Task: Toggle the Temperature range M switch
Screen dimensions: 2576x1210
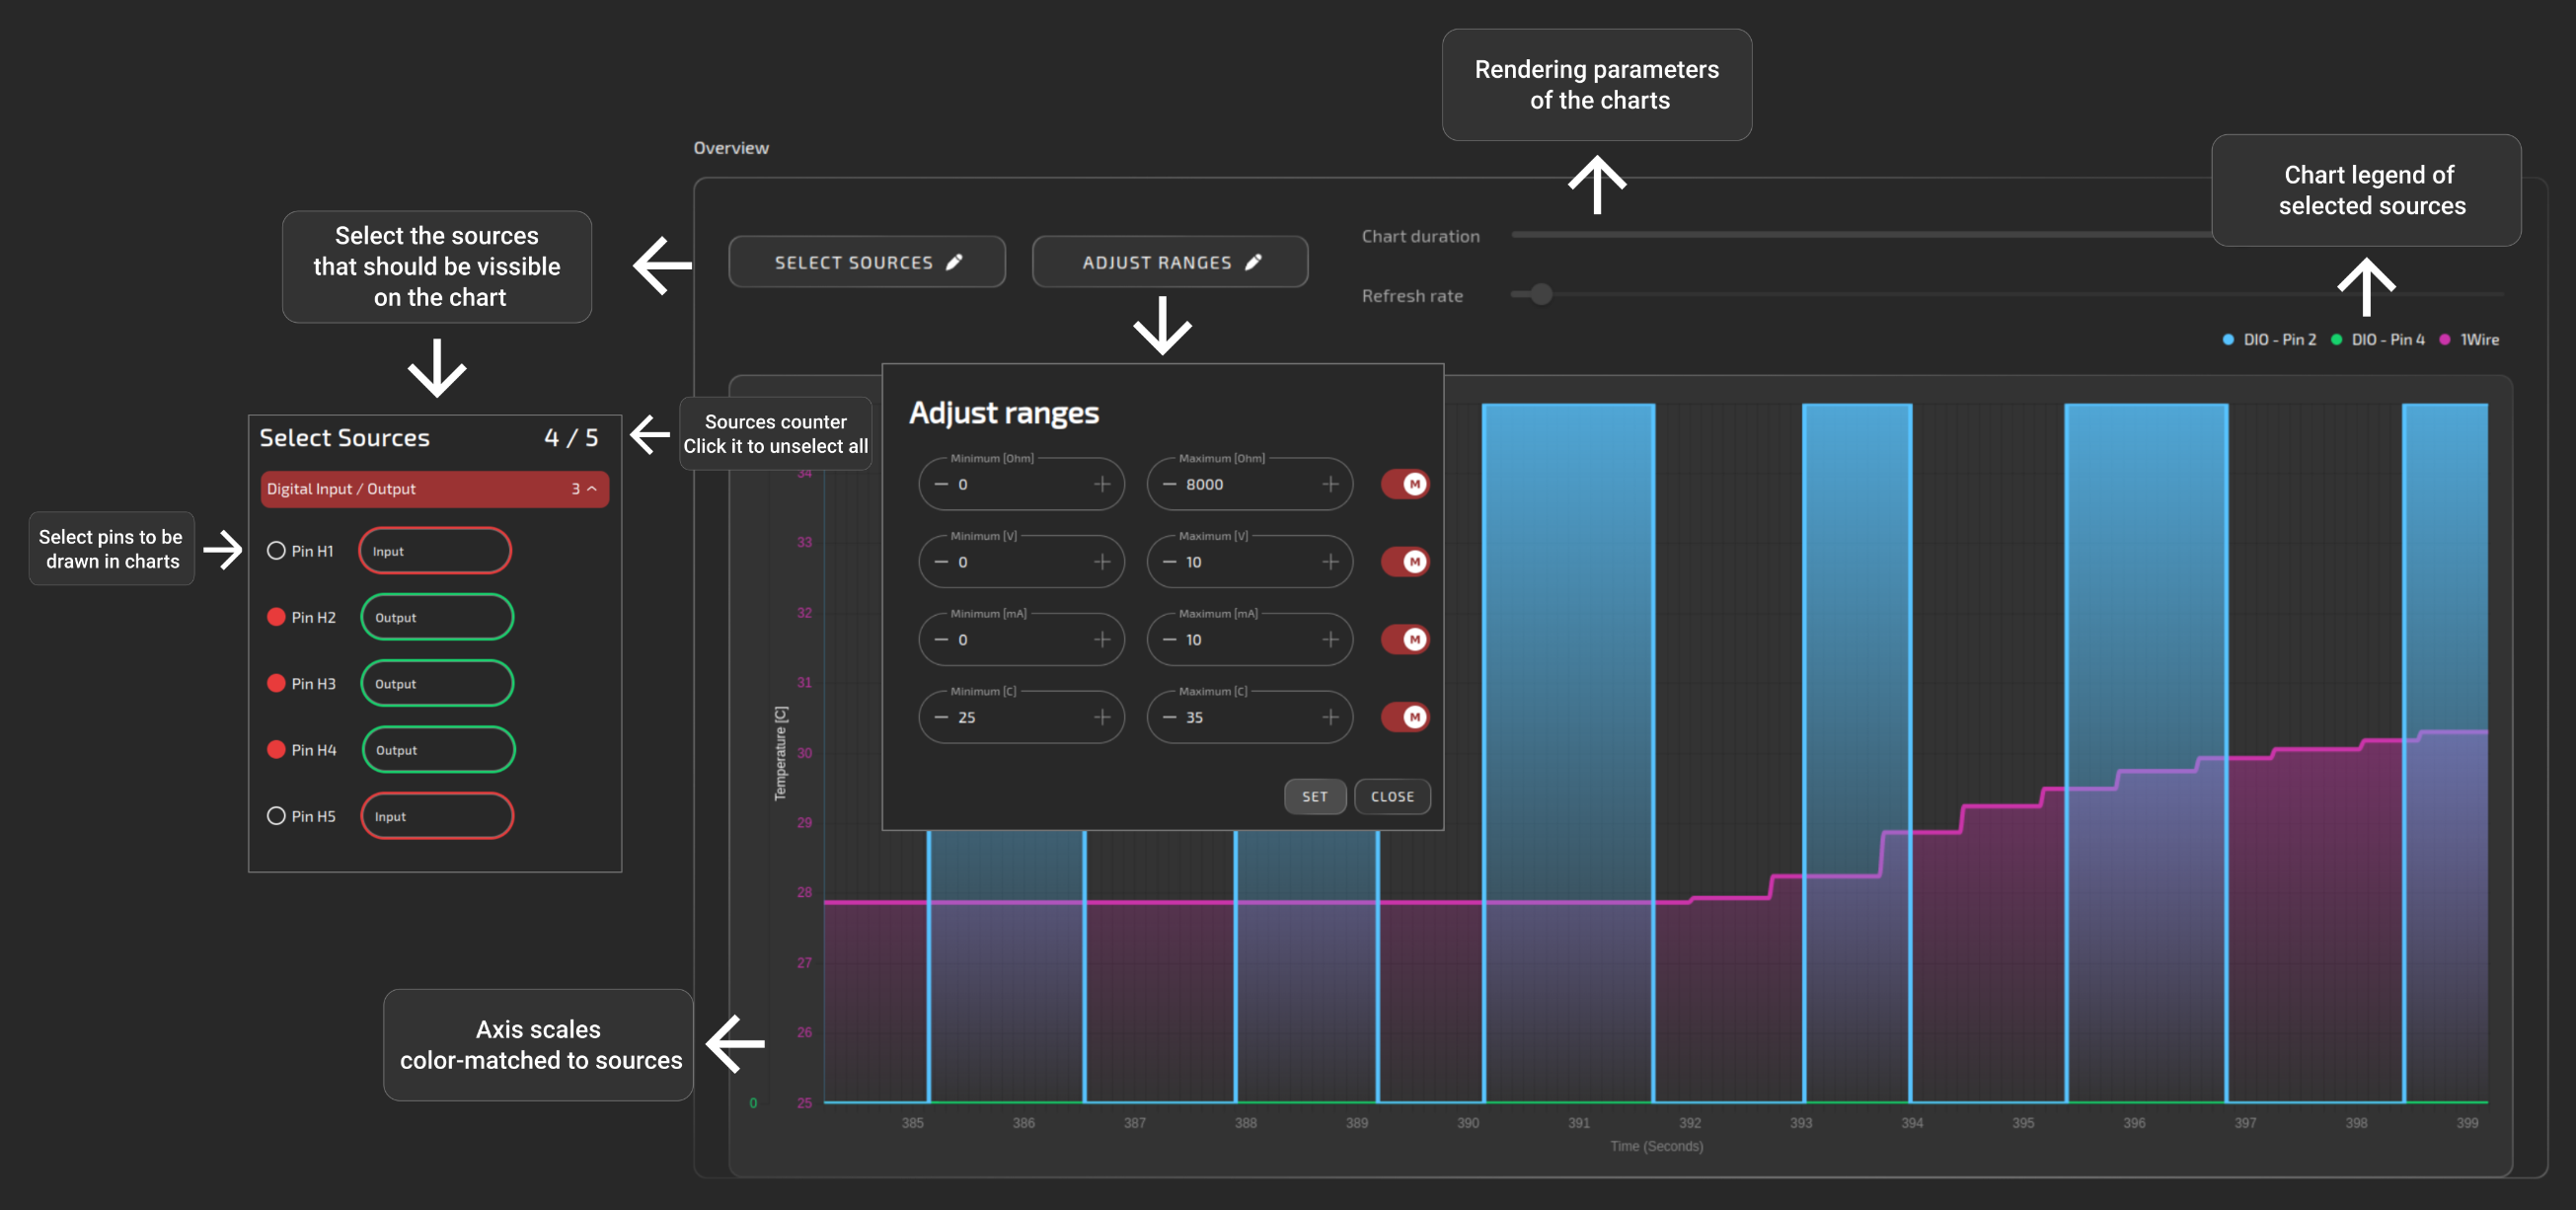Action: pyautogui.click(x=1405, y=717)
